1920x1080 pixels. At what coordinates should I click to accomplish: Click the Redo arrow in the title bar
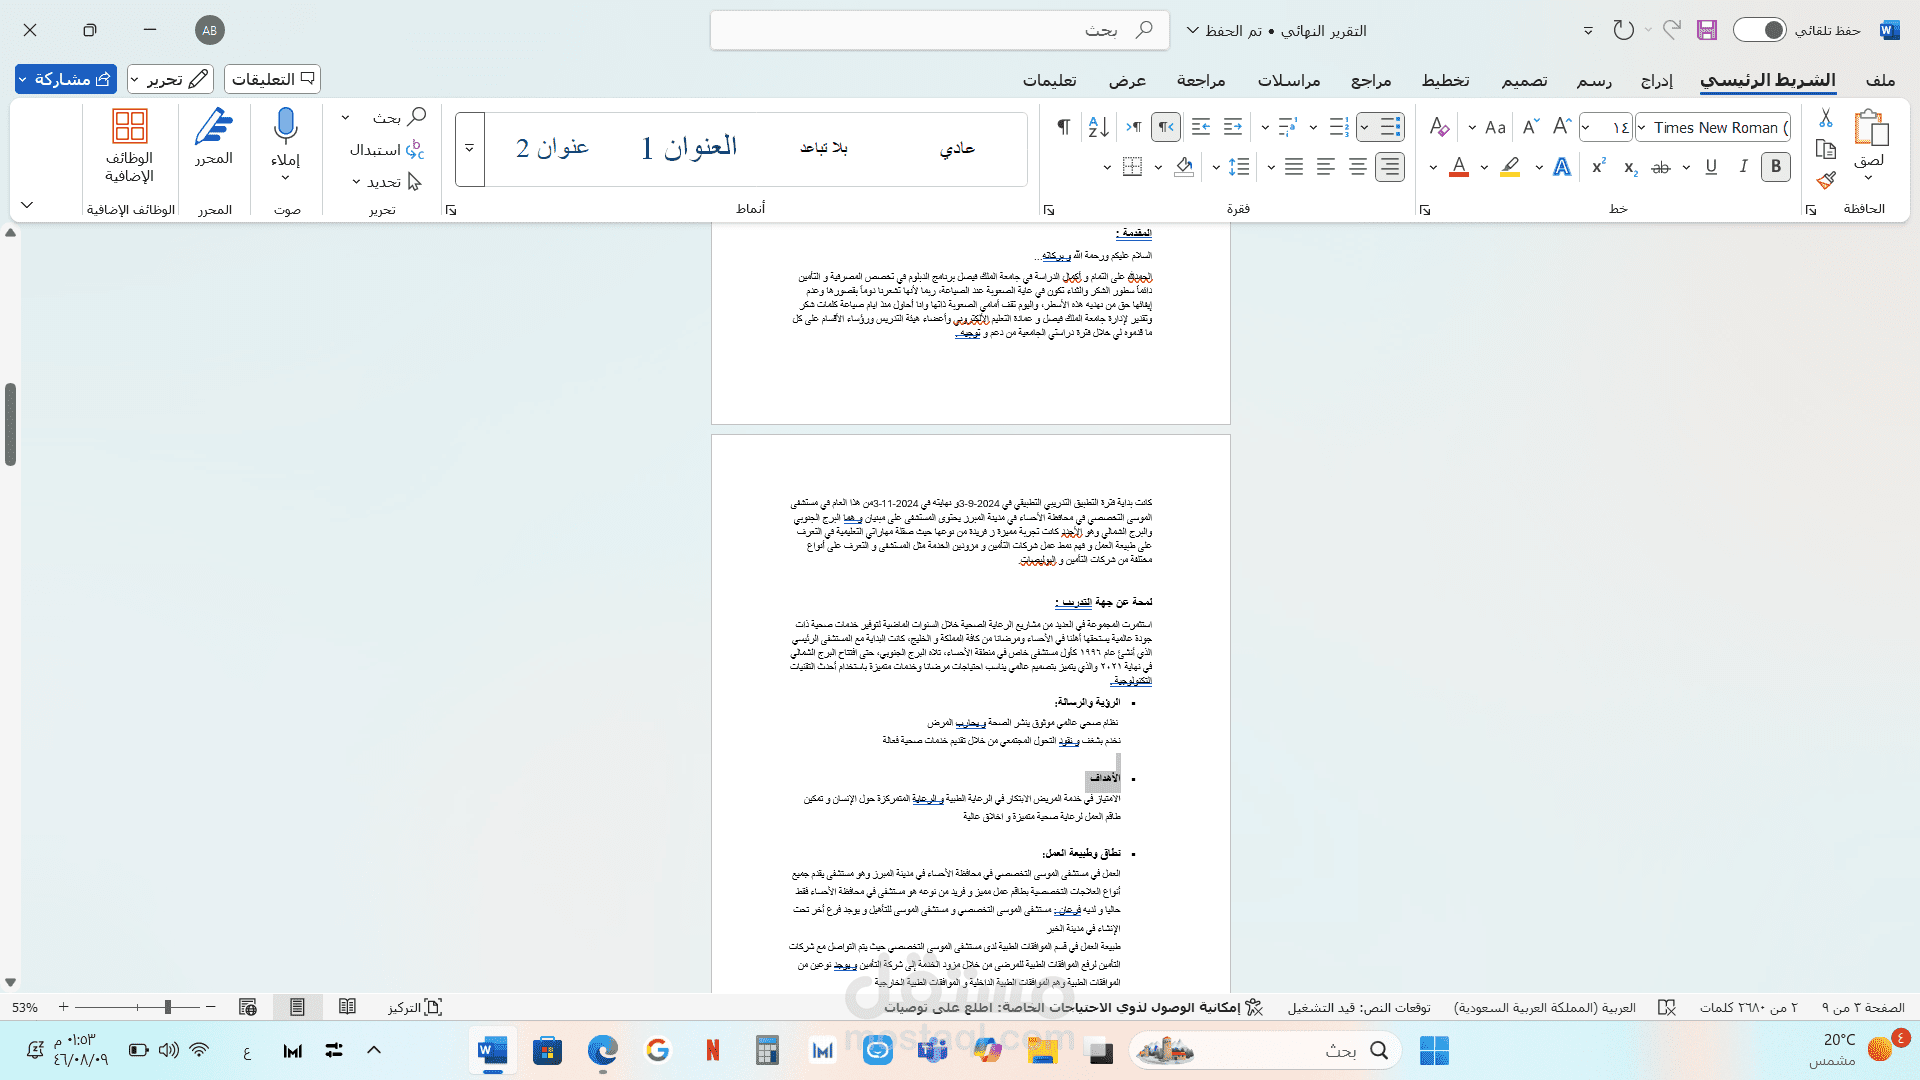point(1672,30)
